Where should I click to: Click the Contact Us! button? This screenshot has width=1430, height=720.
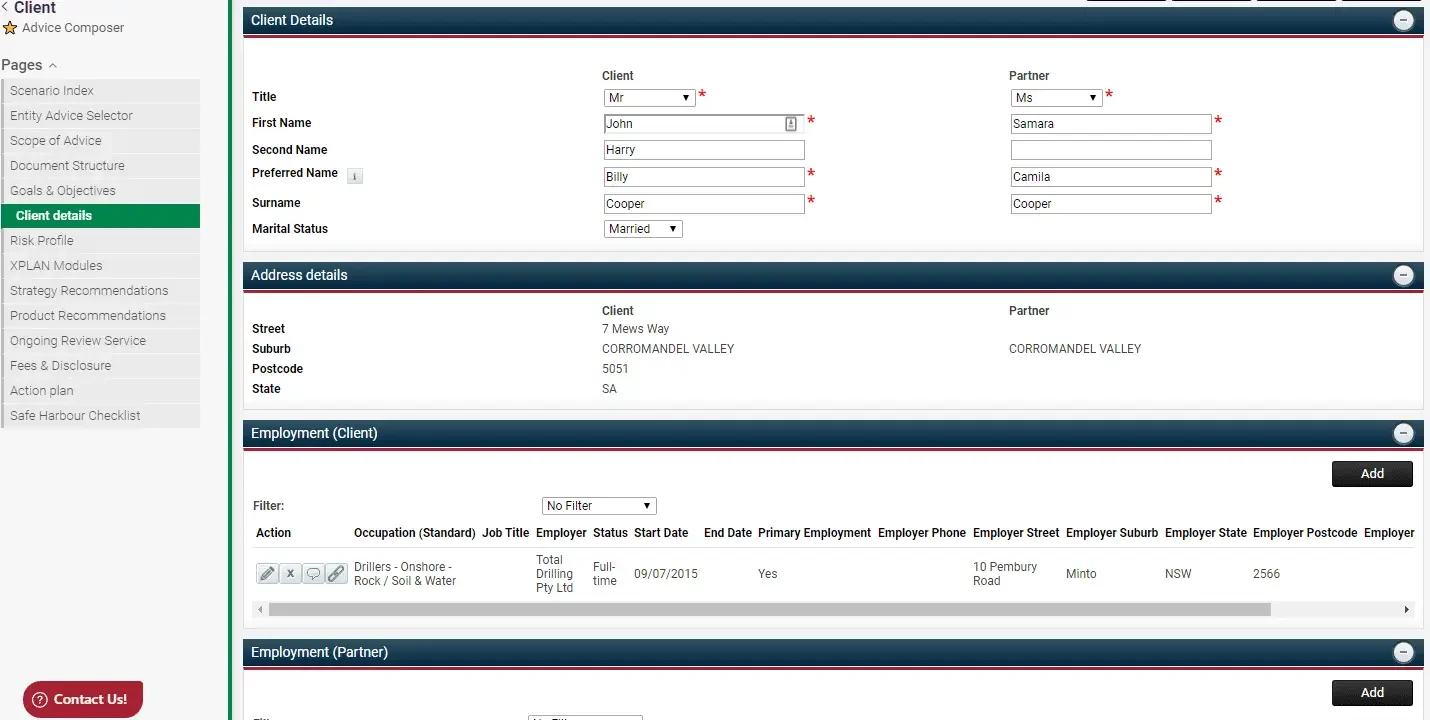point(83,699)
